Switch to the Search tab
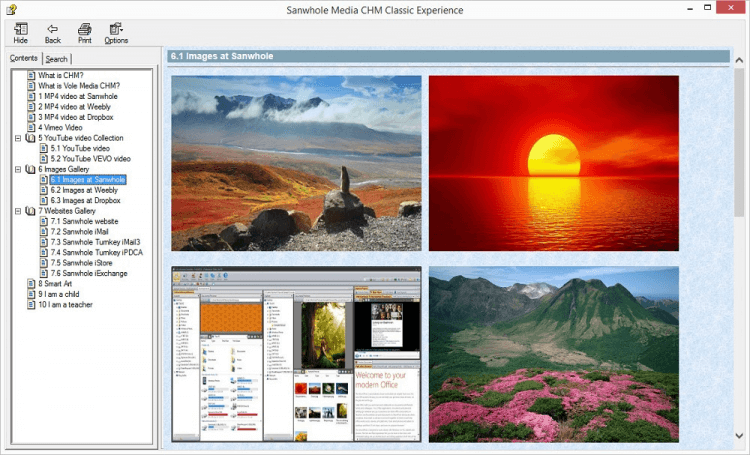Screen dimensions: 750x455 (56, 59)
